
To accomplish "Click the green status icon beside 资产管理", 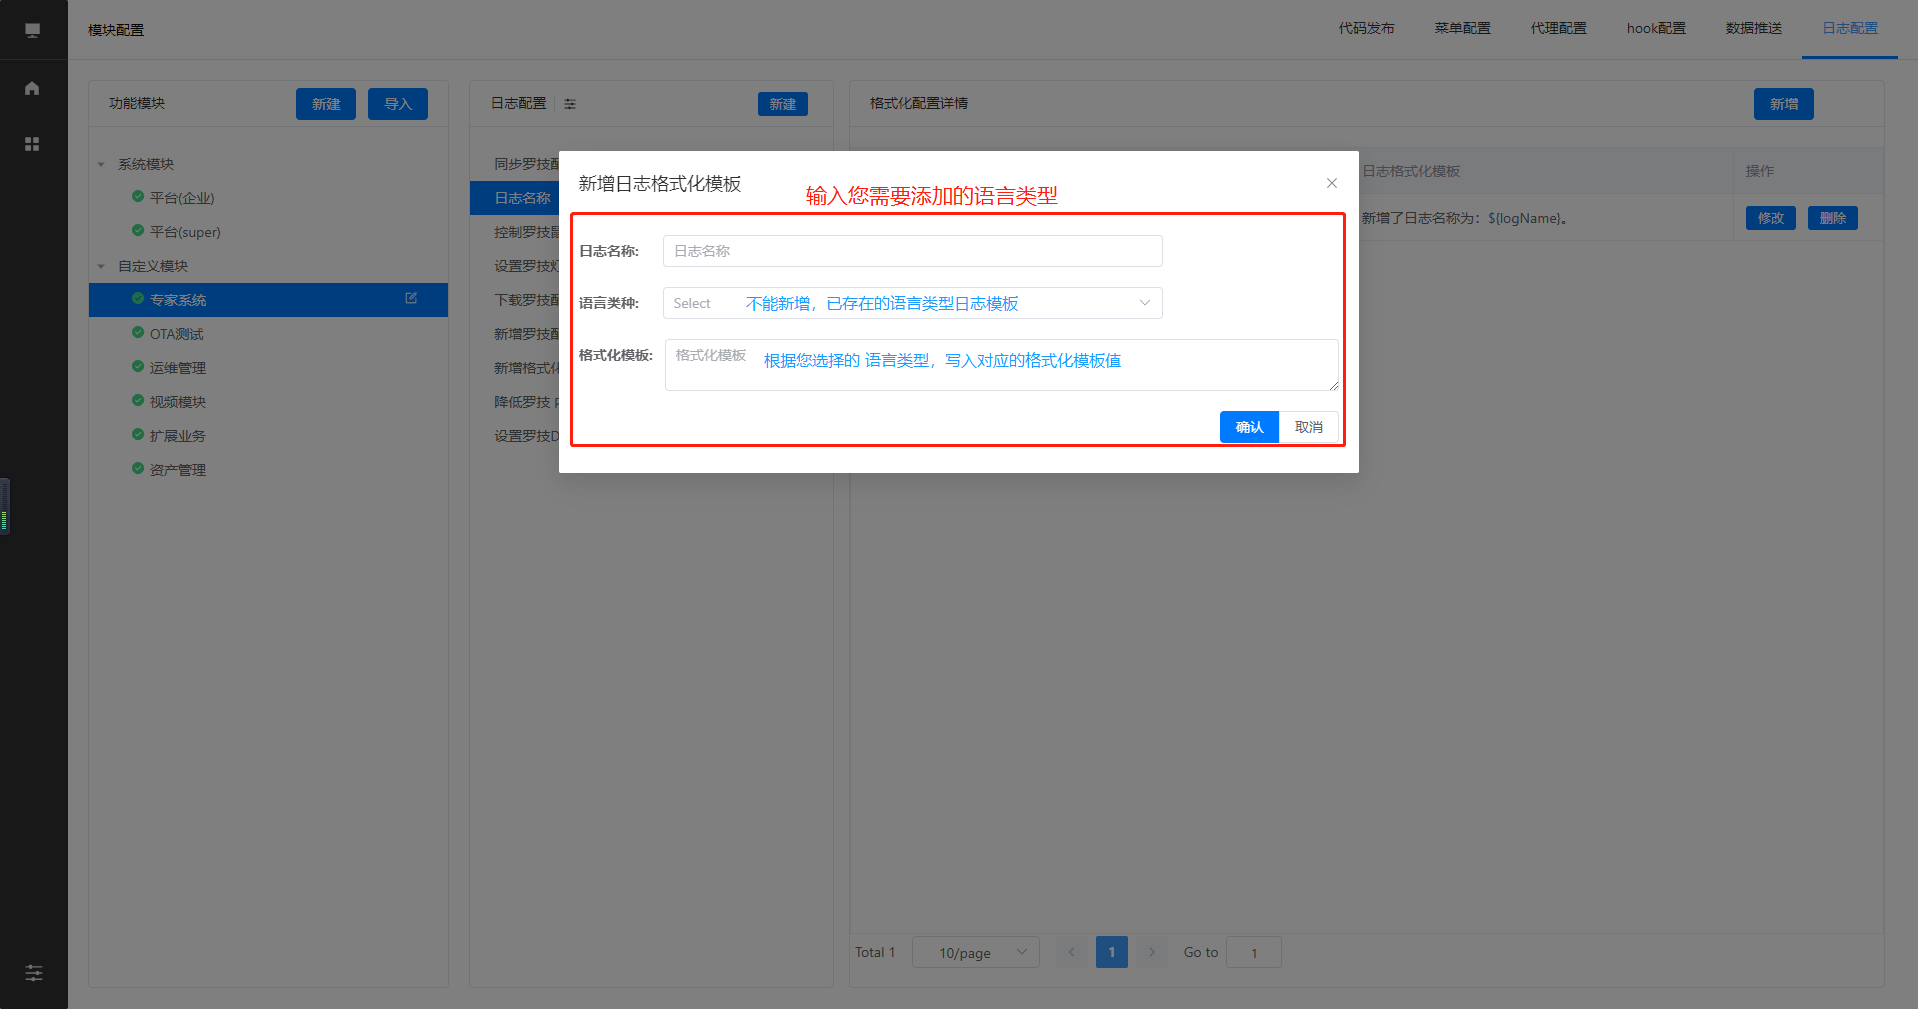I will [138, 469].
